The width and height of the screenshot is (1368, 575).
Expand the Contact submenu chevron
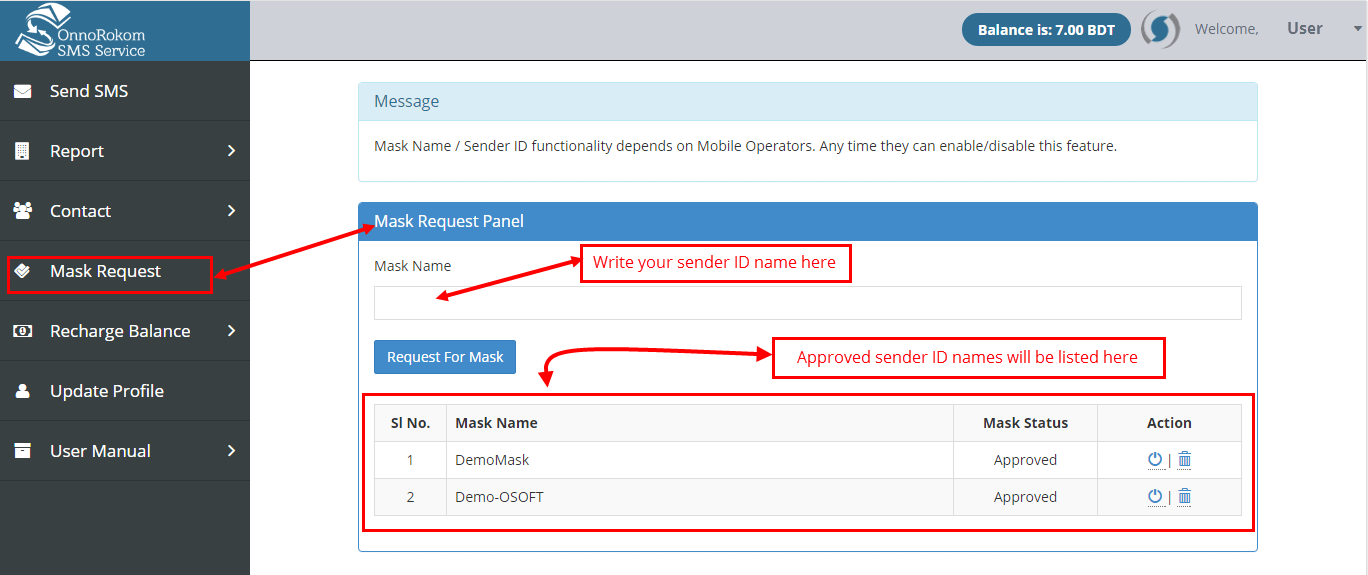pyautogui.click(x=231, y=211)
